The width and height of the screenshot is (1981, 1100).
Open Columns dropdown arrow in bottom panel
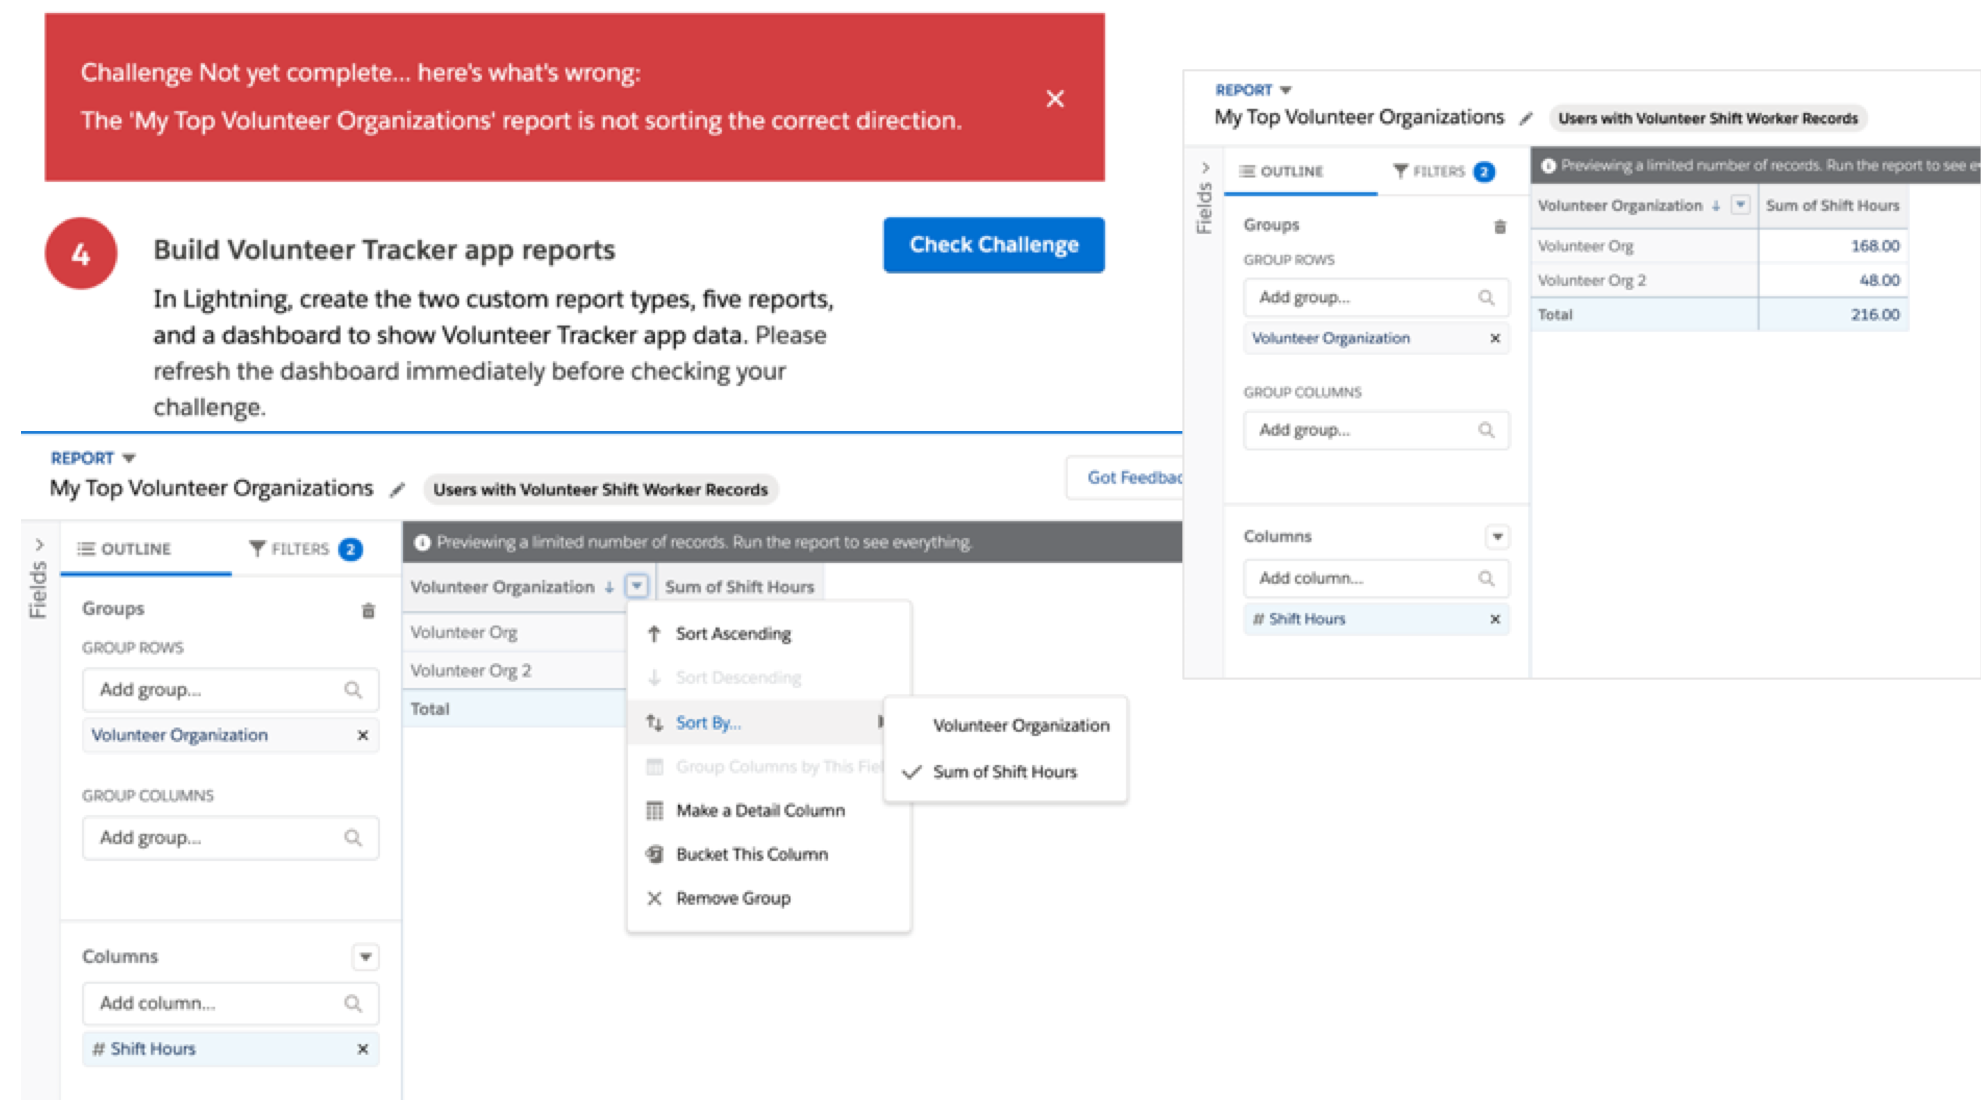coord(365,957)
